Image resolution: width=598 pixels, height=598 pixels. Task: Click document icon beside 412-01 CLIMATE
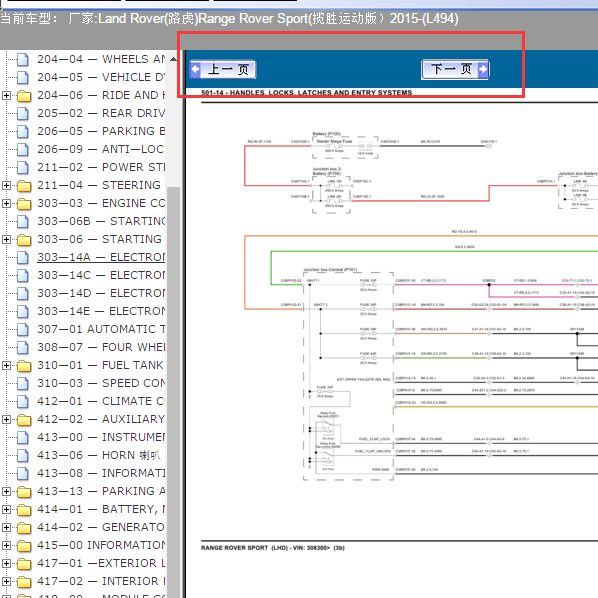tap(23, 402)
